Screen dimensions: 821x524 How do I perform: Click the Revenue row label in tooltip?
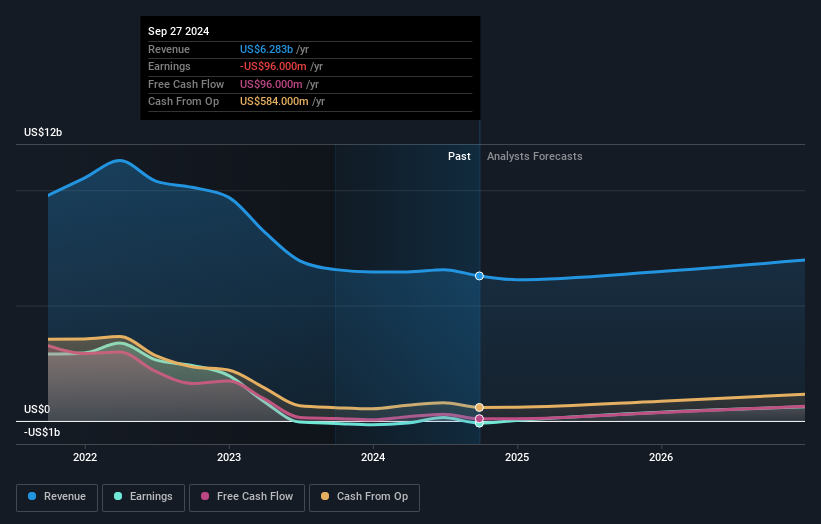coord(169,49)
